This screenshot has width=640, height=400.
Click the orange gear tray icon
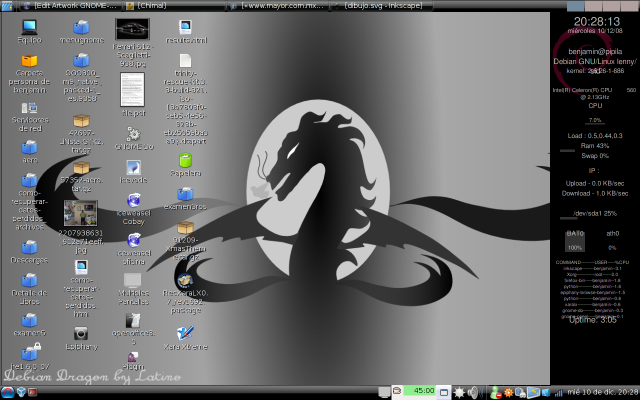click(508, 393)
